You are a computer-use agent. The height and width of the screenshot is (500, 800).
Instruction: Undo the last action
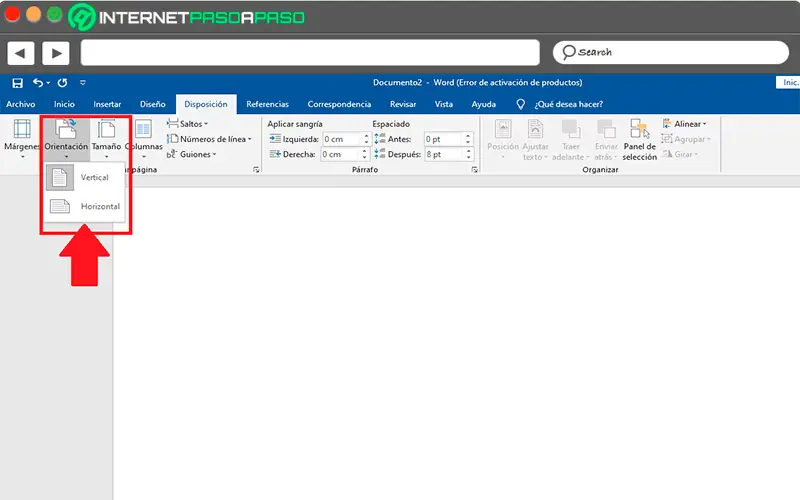[x=38, y=83]
